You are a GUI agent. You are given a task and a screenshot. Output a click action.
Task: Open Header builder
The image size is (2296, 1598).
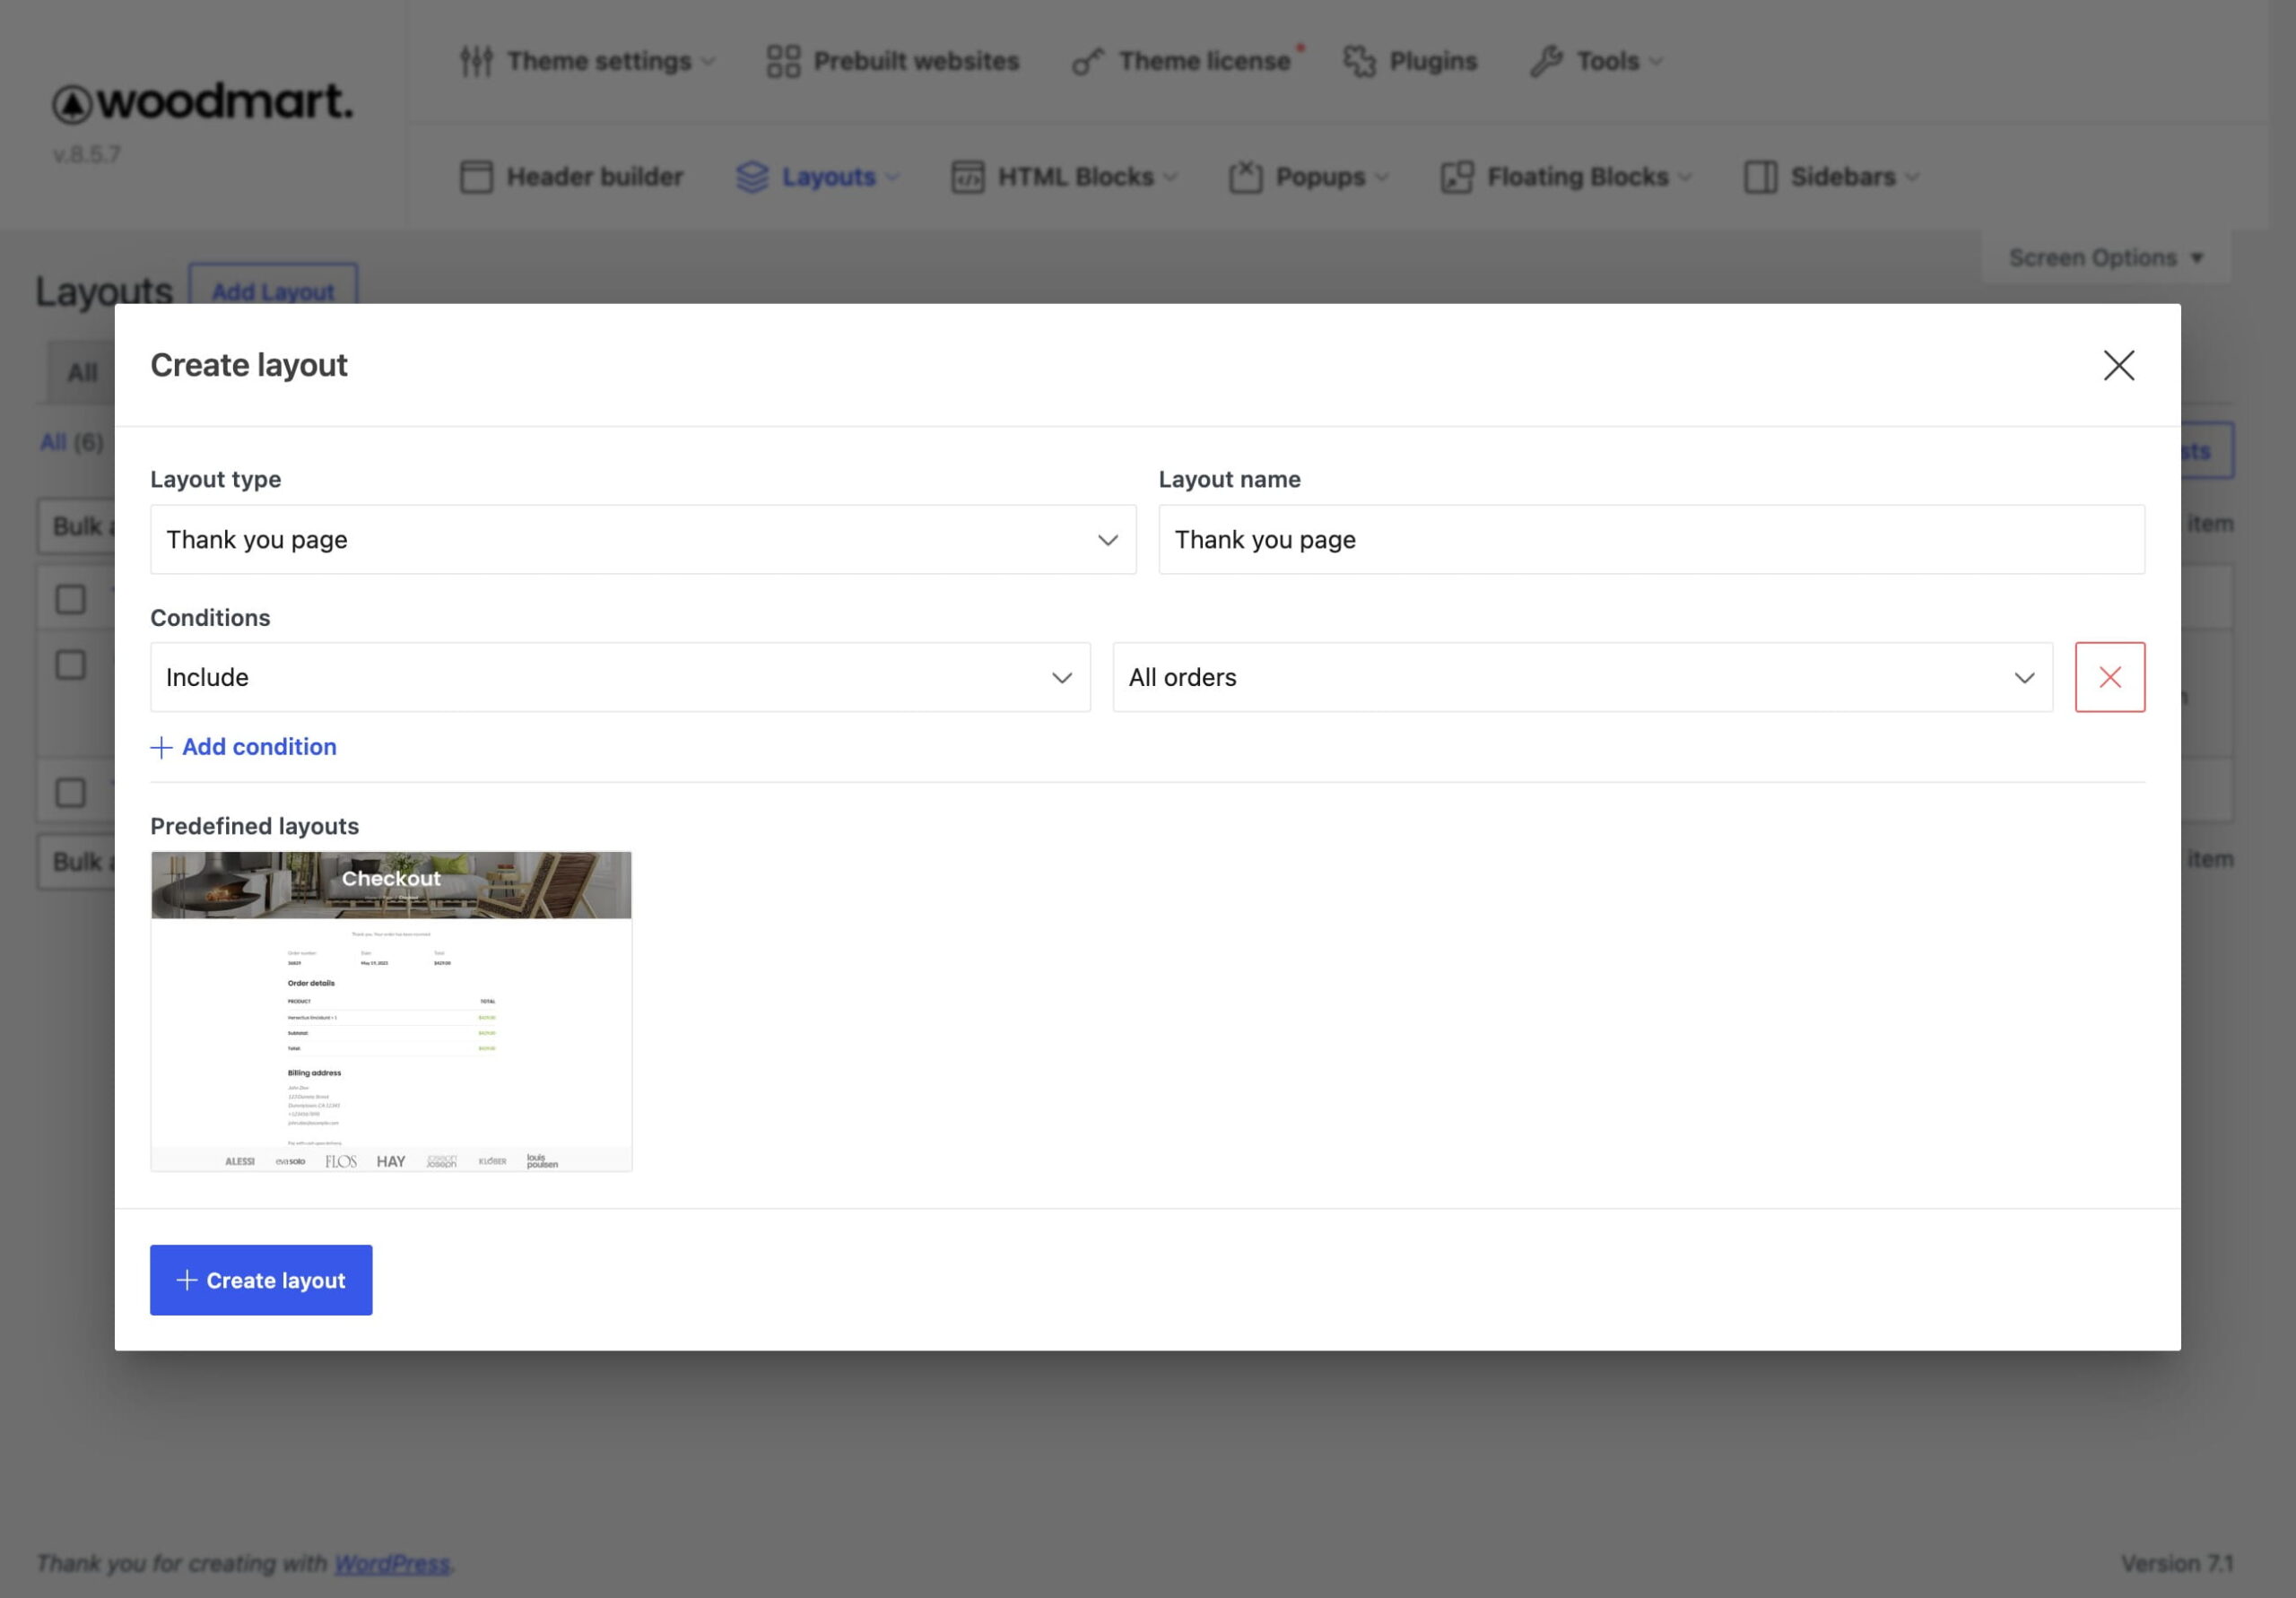(571, 177)
